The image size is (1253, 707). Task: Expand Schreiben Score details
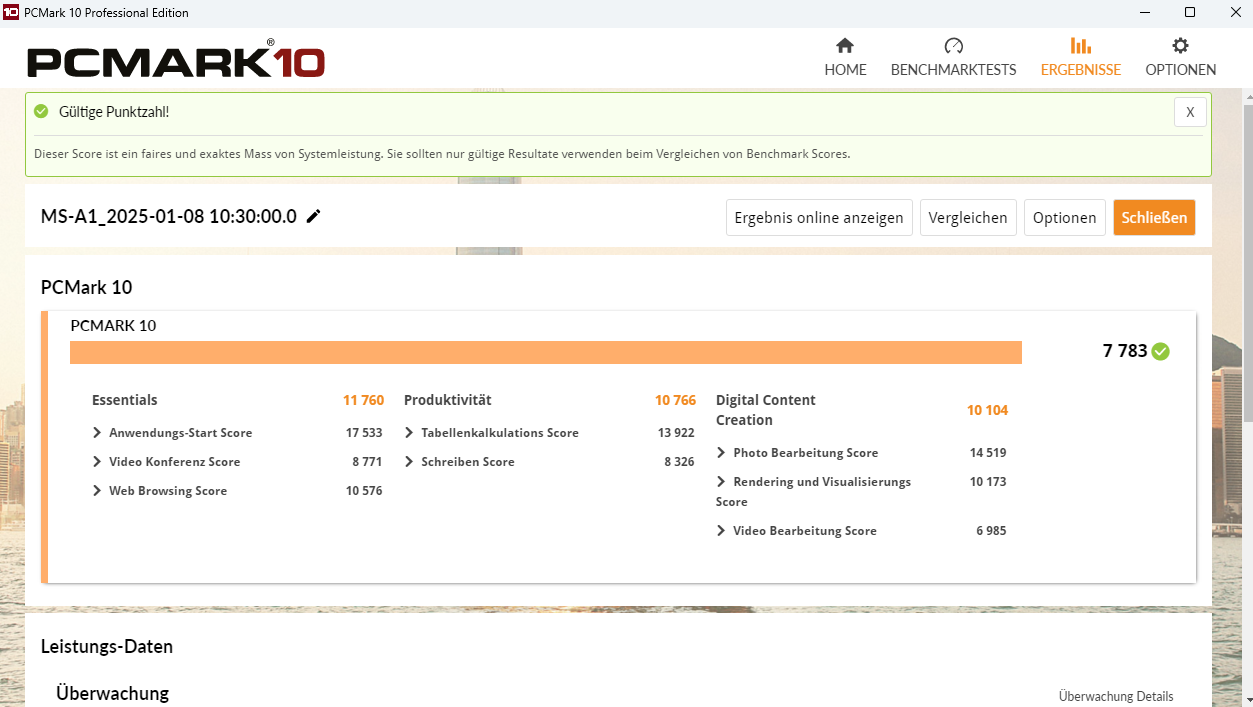tap(410, 462)
